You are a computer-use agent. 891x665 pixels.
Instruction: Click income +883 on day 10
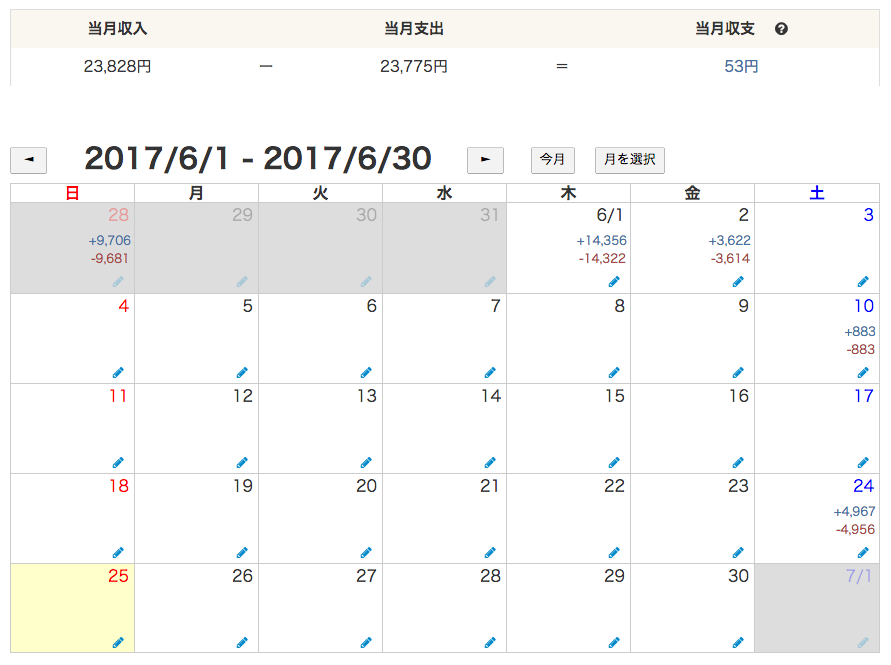point(860,331)
